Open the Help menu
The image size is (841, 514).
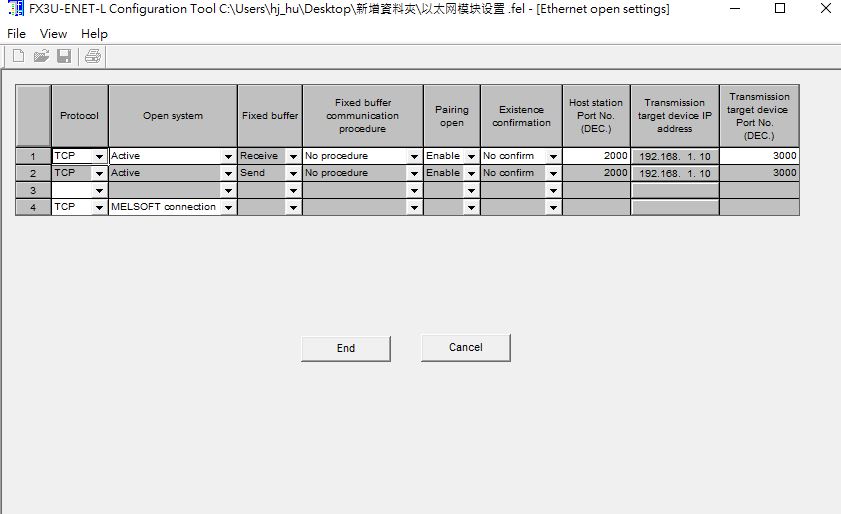click(94, 33)
